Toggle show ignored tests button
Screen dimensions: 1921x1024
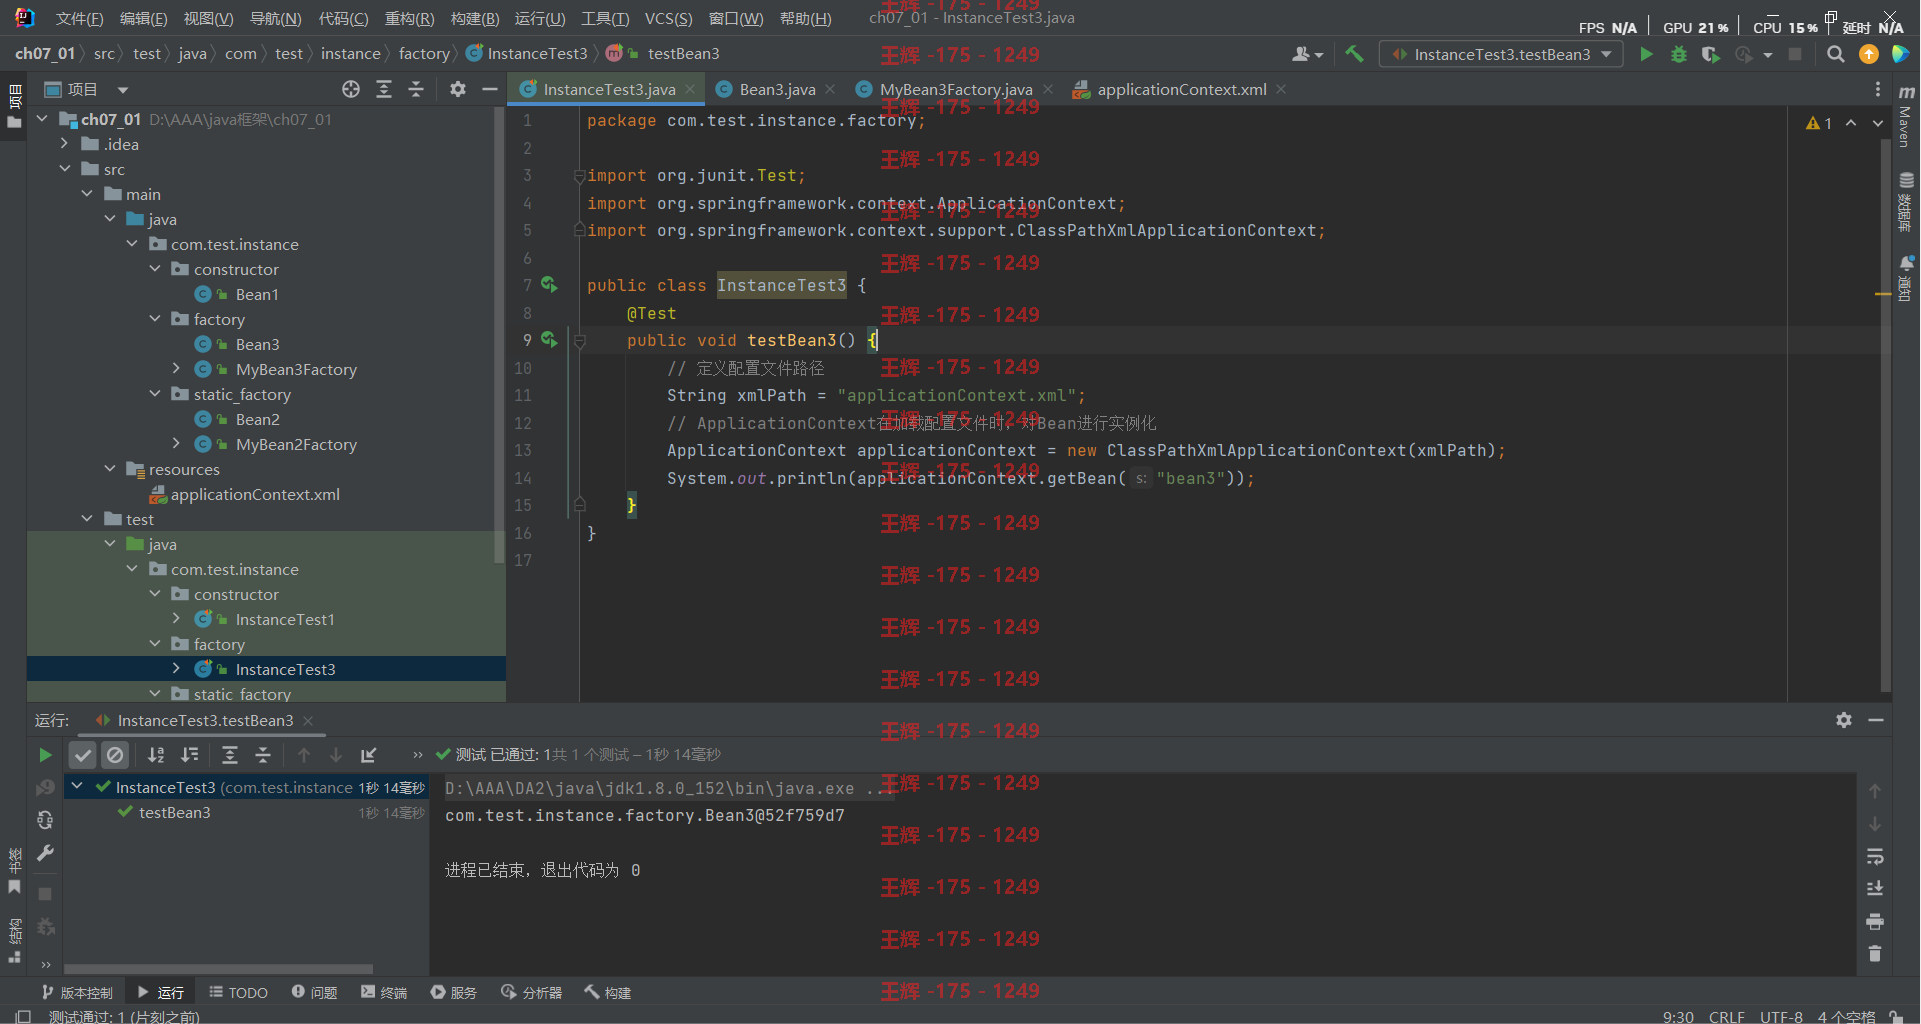pyautogui.click(x=115, y=755)
